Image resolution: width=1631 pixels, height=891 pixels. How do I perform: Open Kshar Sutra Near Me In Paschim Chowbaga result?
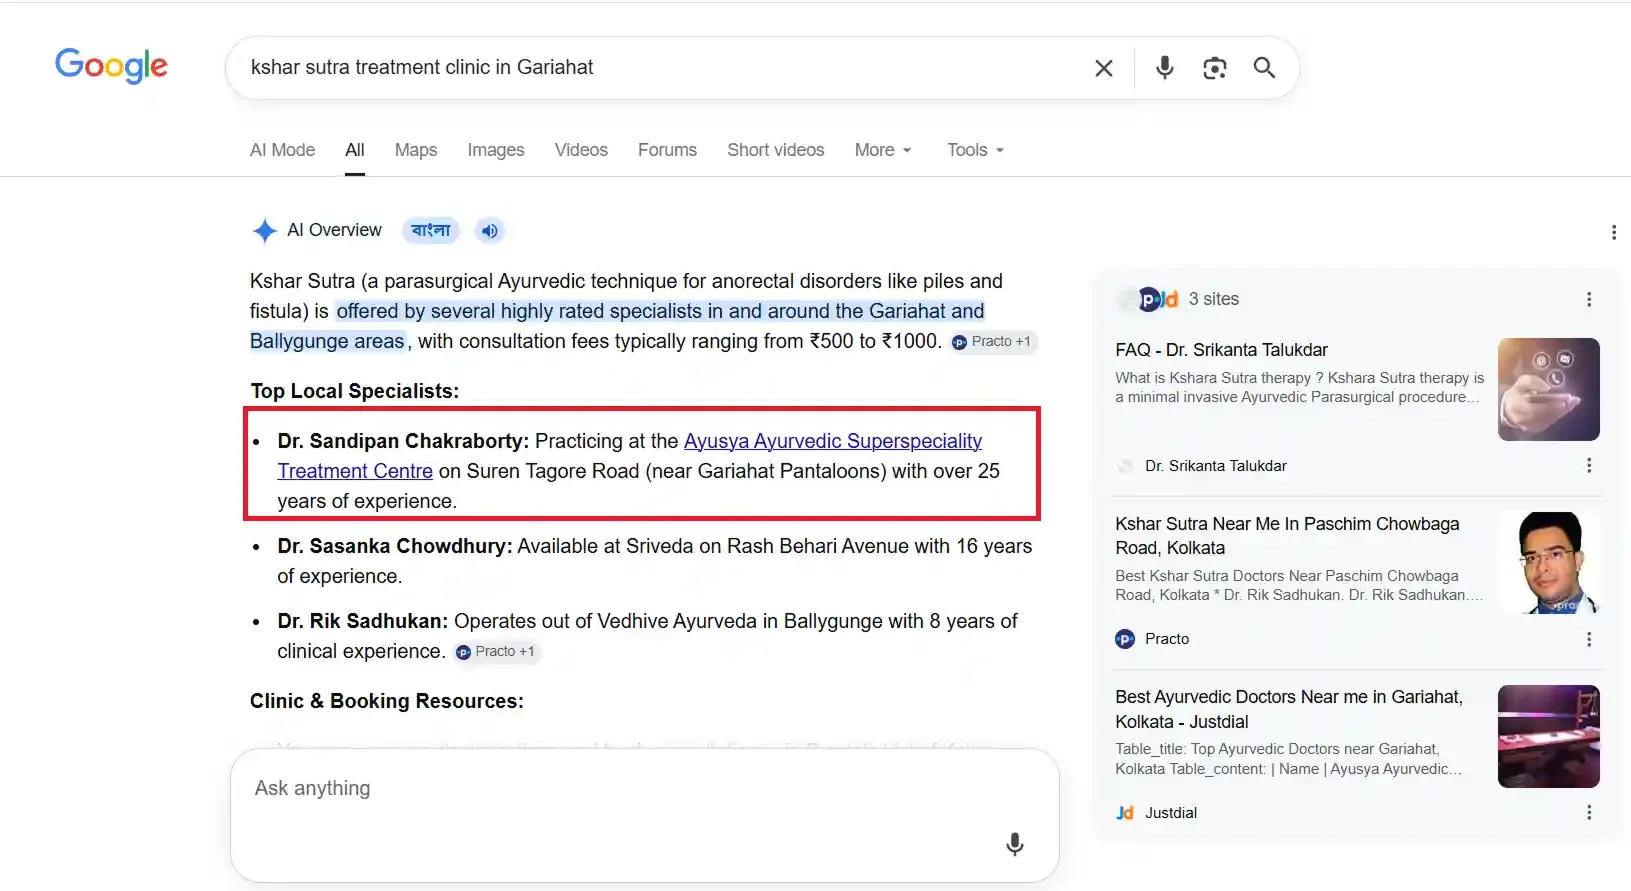(x=1287, y=536)
